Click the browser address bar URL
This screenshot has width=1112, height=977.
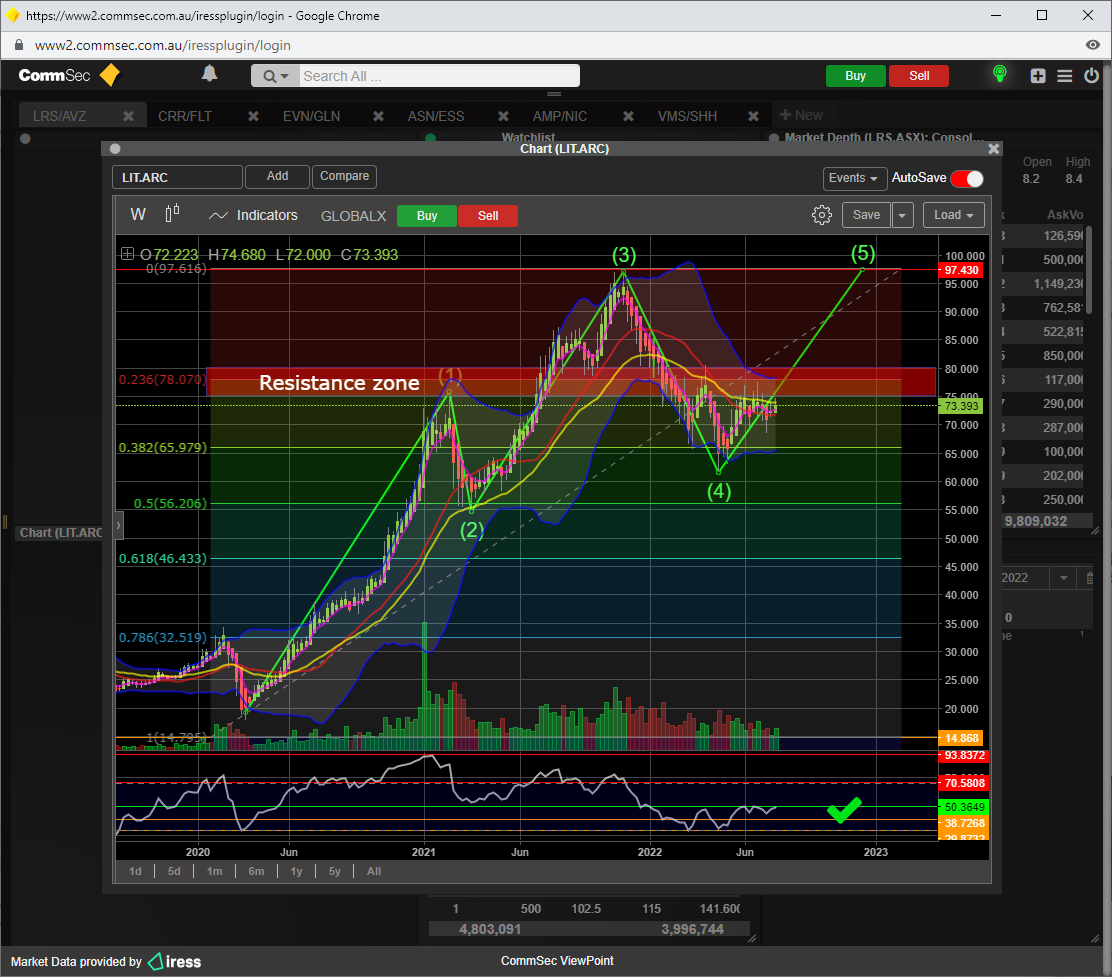pos(162,45)
